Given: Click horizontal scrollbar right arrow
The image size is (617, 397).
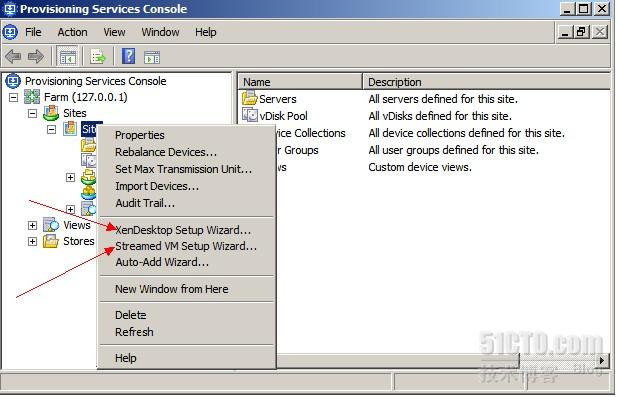Looking at the screenshot, I should point(602,360).
